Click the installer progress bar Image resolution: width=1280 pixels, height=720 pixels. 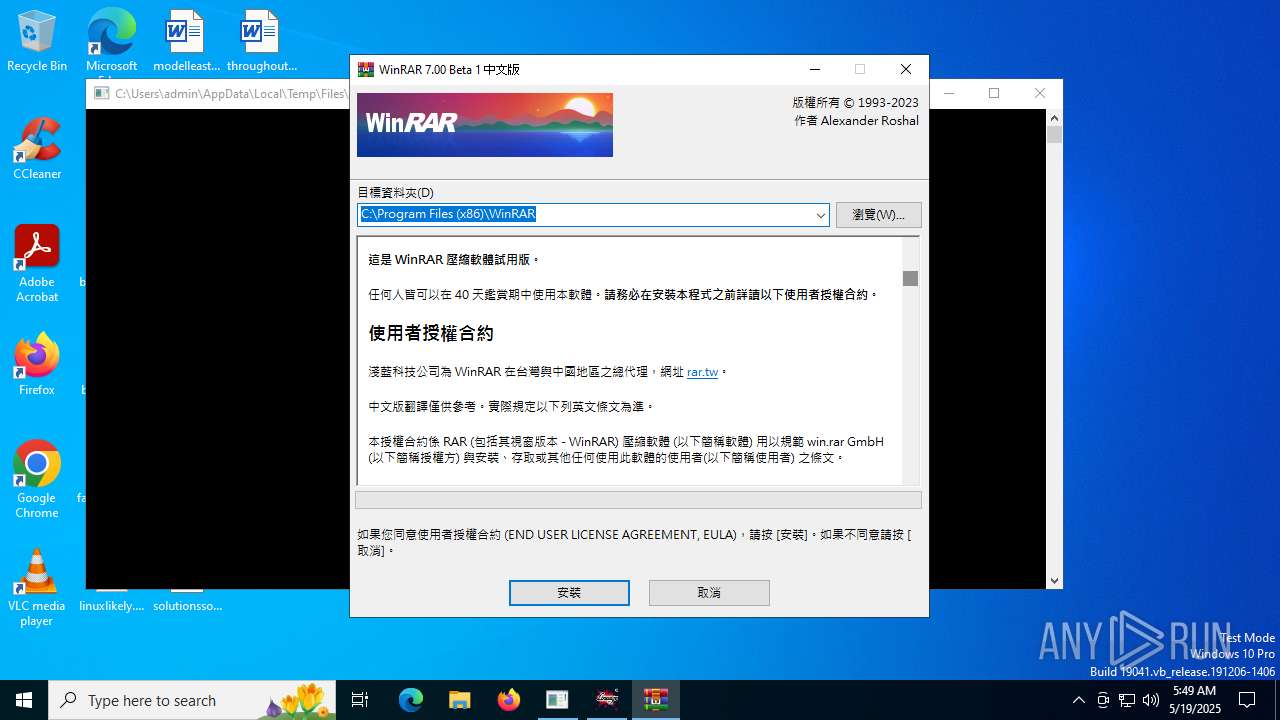tap(638, 500)
